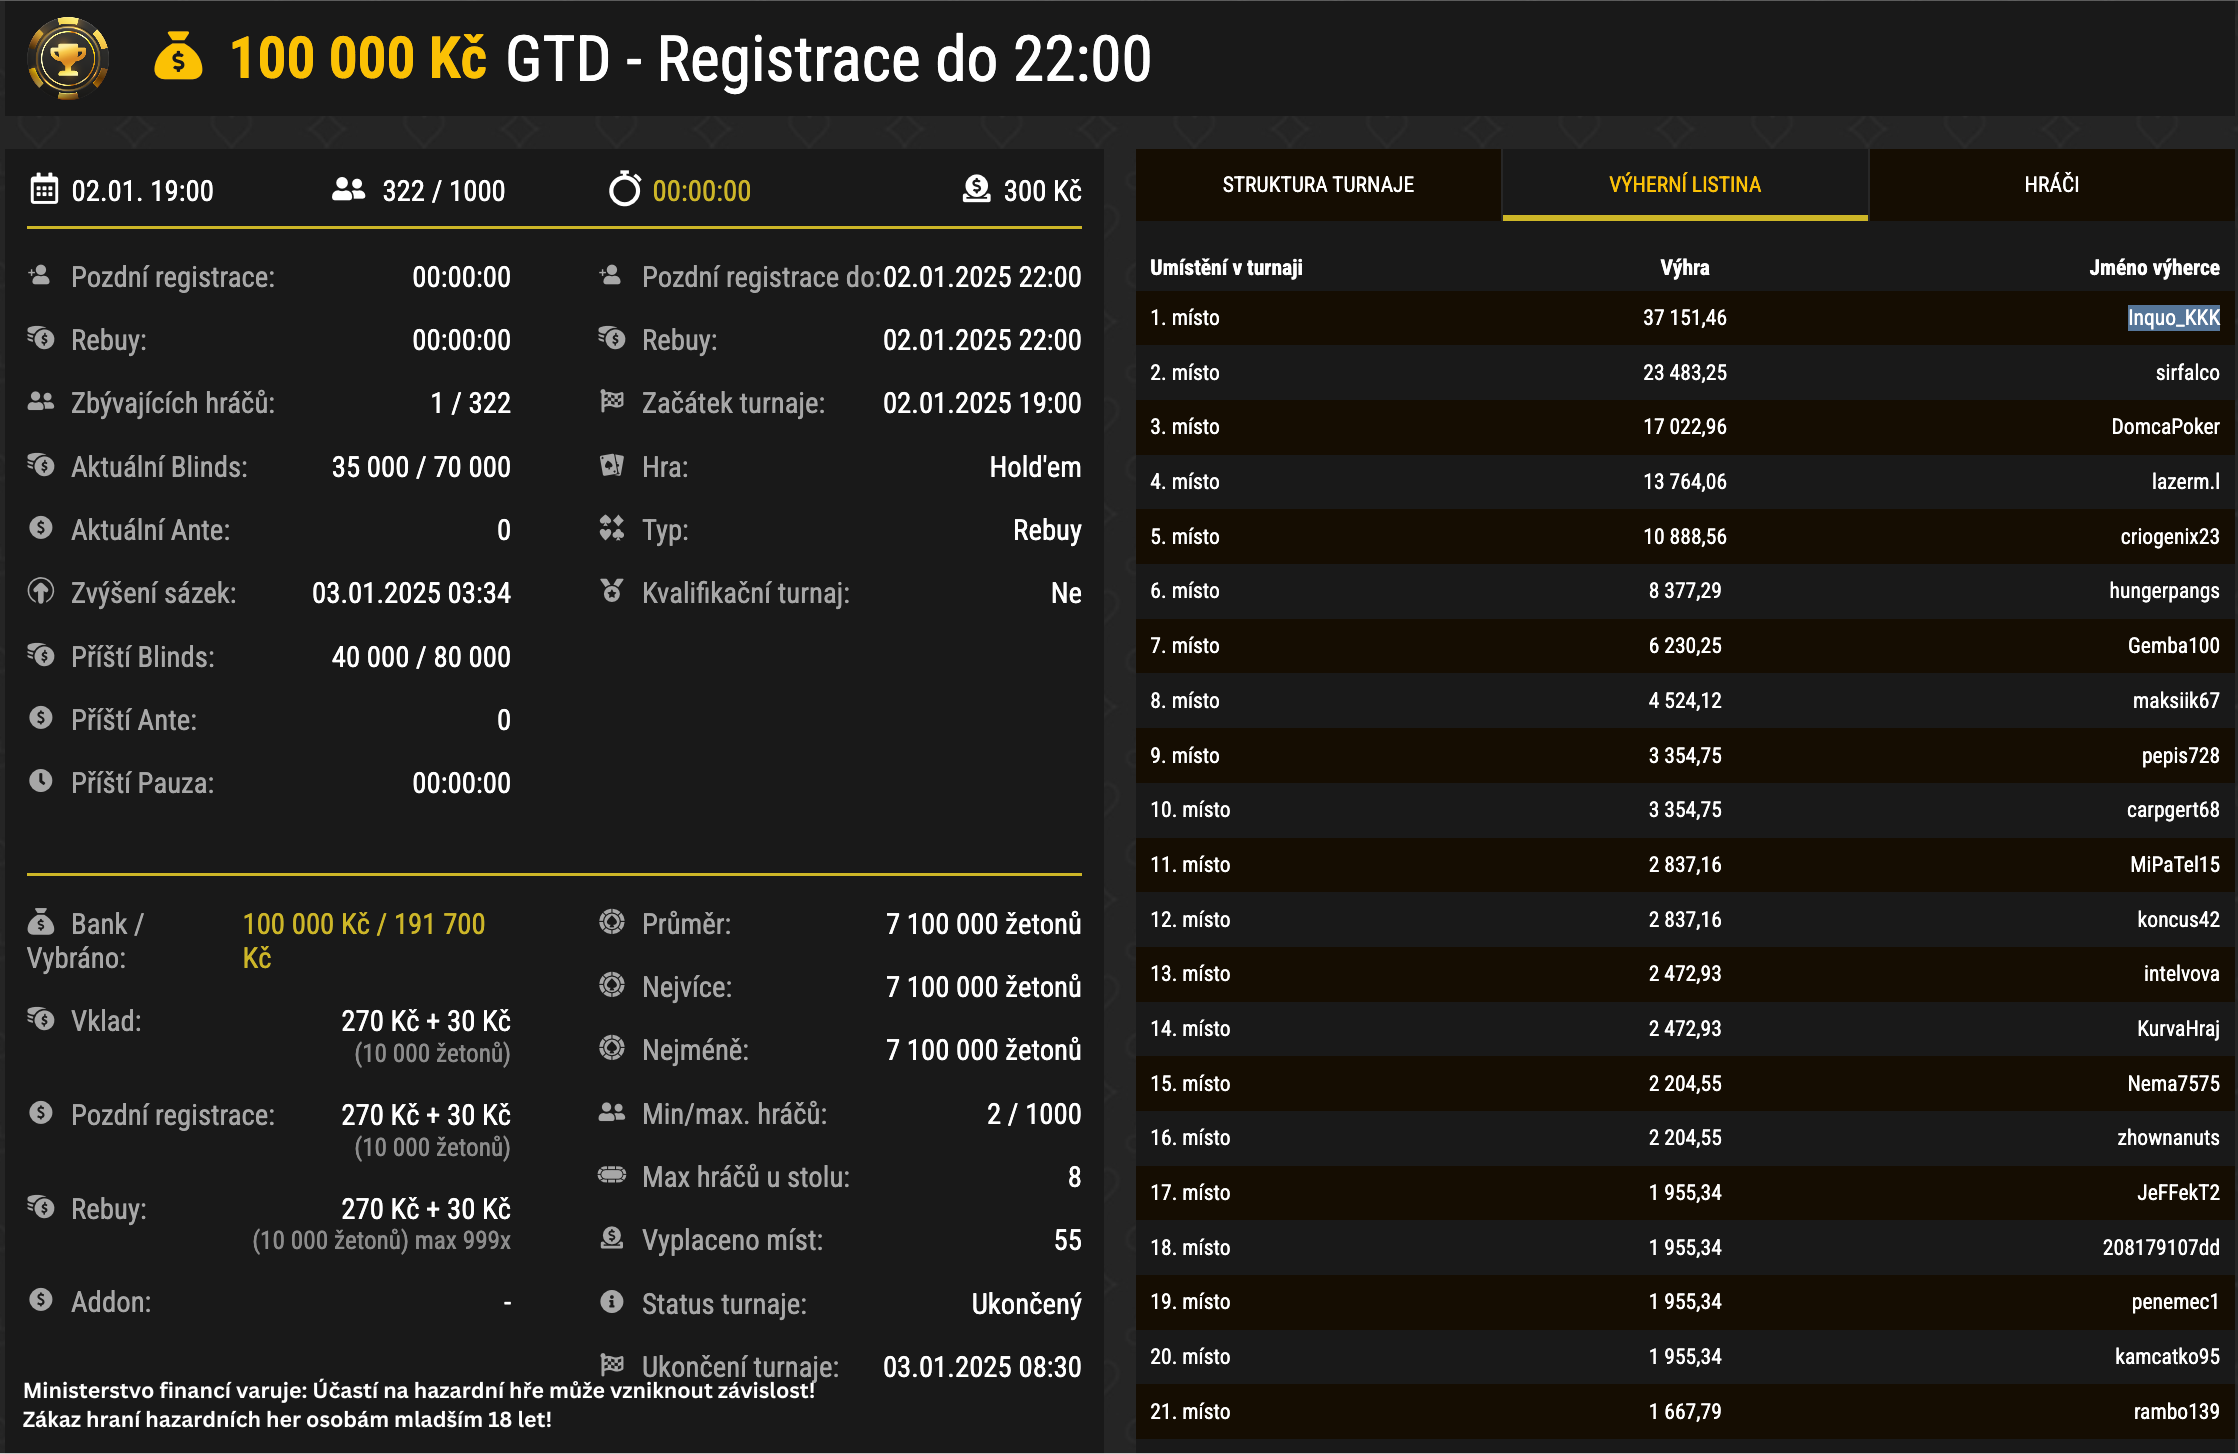Switch to the STRUKTURA TURNAJE tab
The height and width of the screenshot is (1454, 2238).
click(x=1318, y=184)
